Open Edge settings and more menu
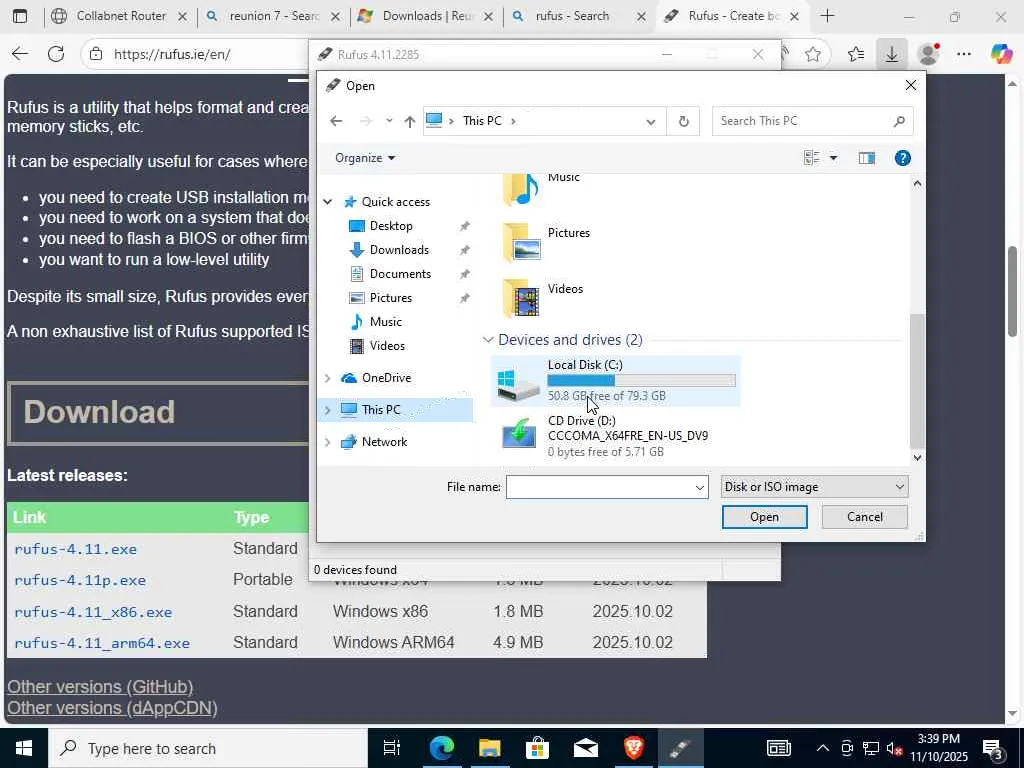The image size is (1024, 768). (x=964, y=54)
